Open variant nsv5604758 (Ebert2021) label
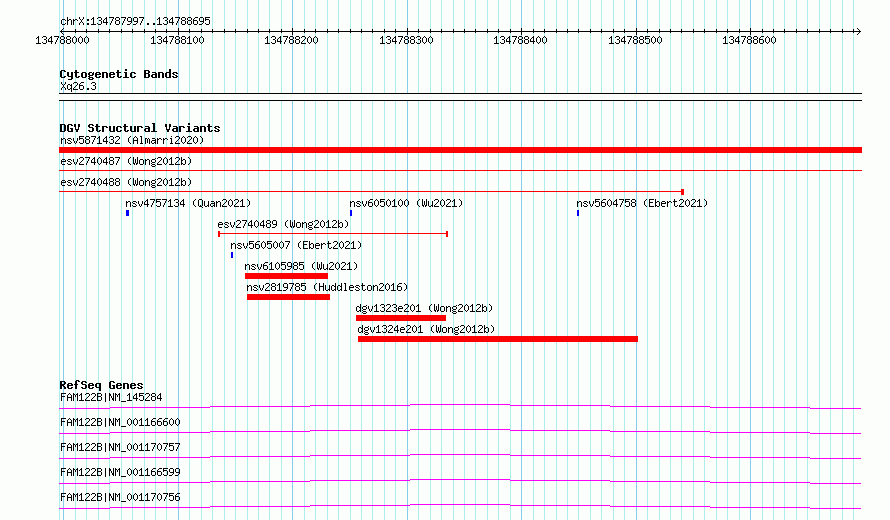Screen dimensions: 890x520 click(x=642, y=203)
